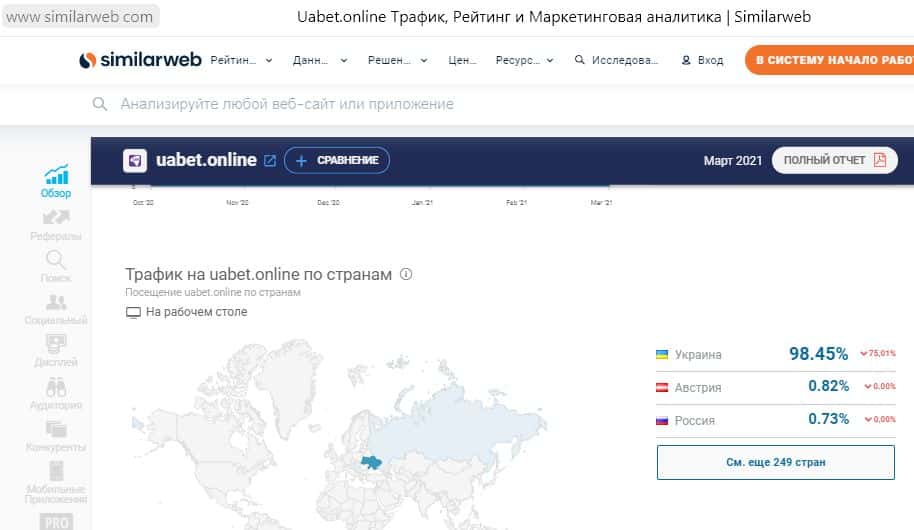Open the Рефералы sidebar section

coord(56,225)
